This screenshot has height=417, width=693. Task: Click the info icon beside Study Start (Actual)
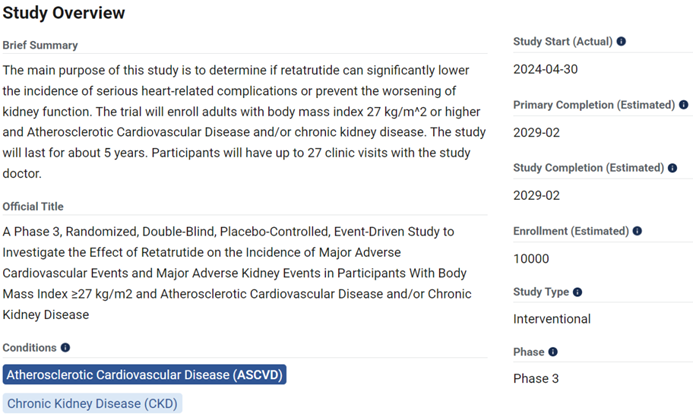(x=622, y=42)
